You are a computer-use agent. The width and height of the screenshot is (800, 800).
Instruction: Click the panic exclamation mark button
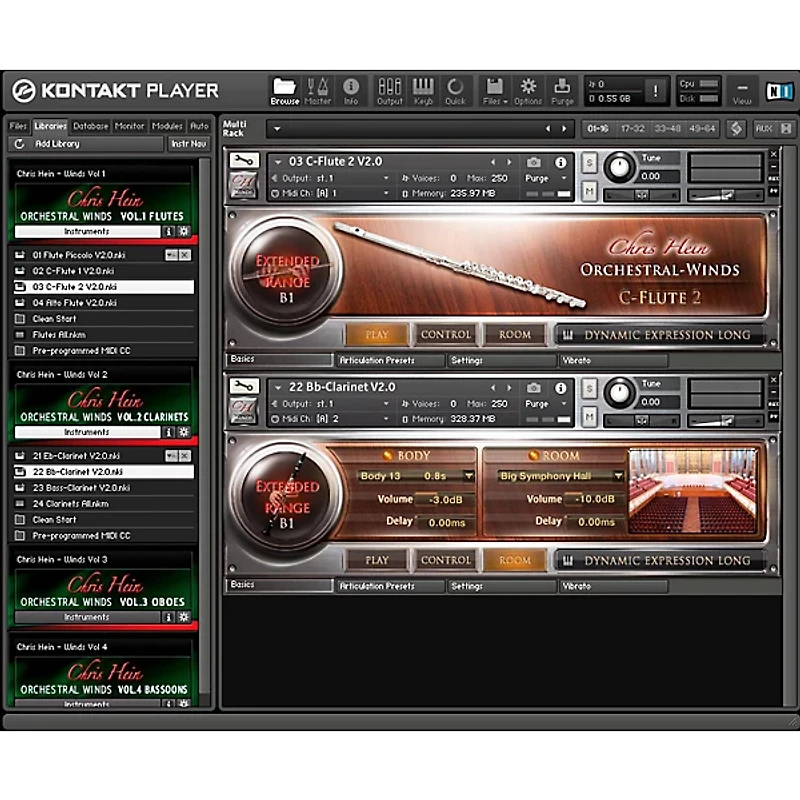pyautogui.click(x=656, y=91)
